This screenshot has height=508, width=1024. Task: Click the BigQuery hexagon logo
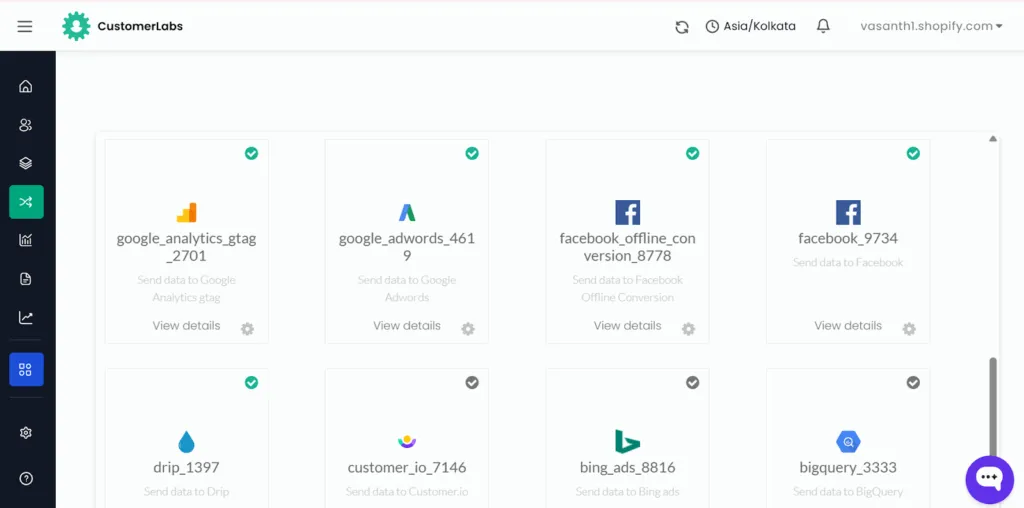coord(848,442)
